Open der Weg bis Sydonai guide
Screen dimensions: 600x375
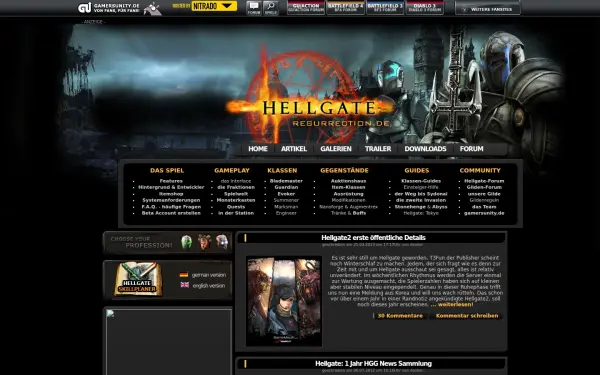point(421,194)
